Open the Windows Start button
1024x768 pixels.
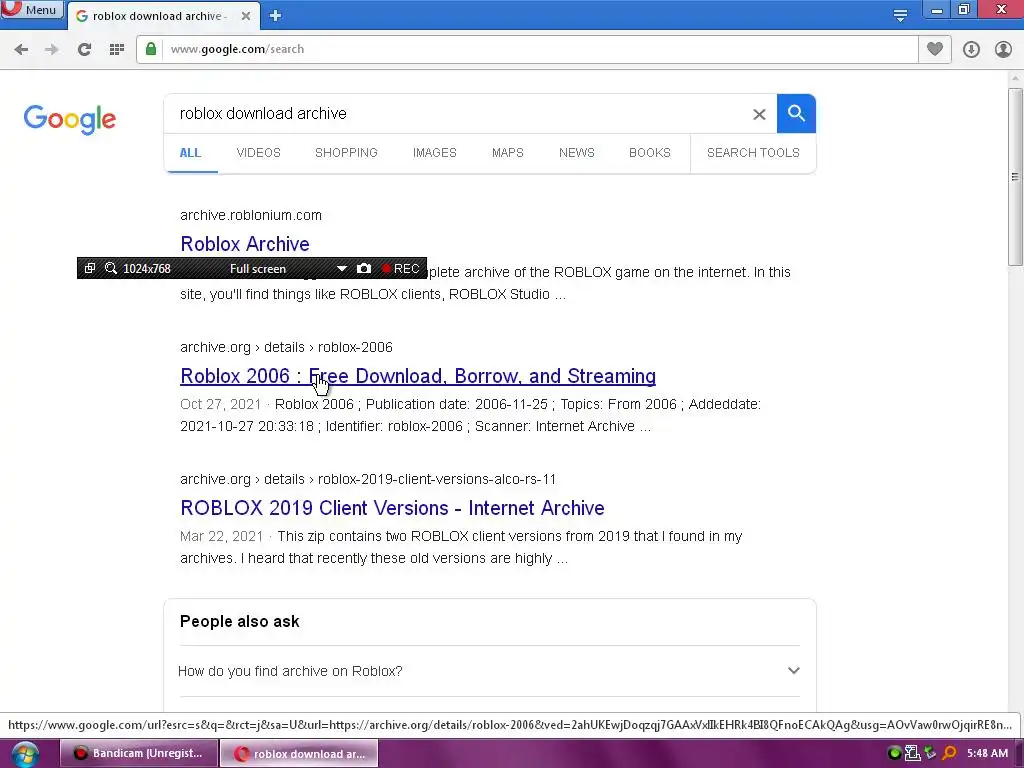[x=25, y=754]
